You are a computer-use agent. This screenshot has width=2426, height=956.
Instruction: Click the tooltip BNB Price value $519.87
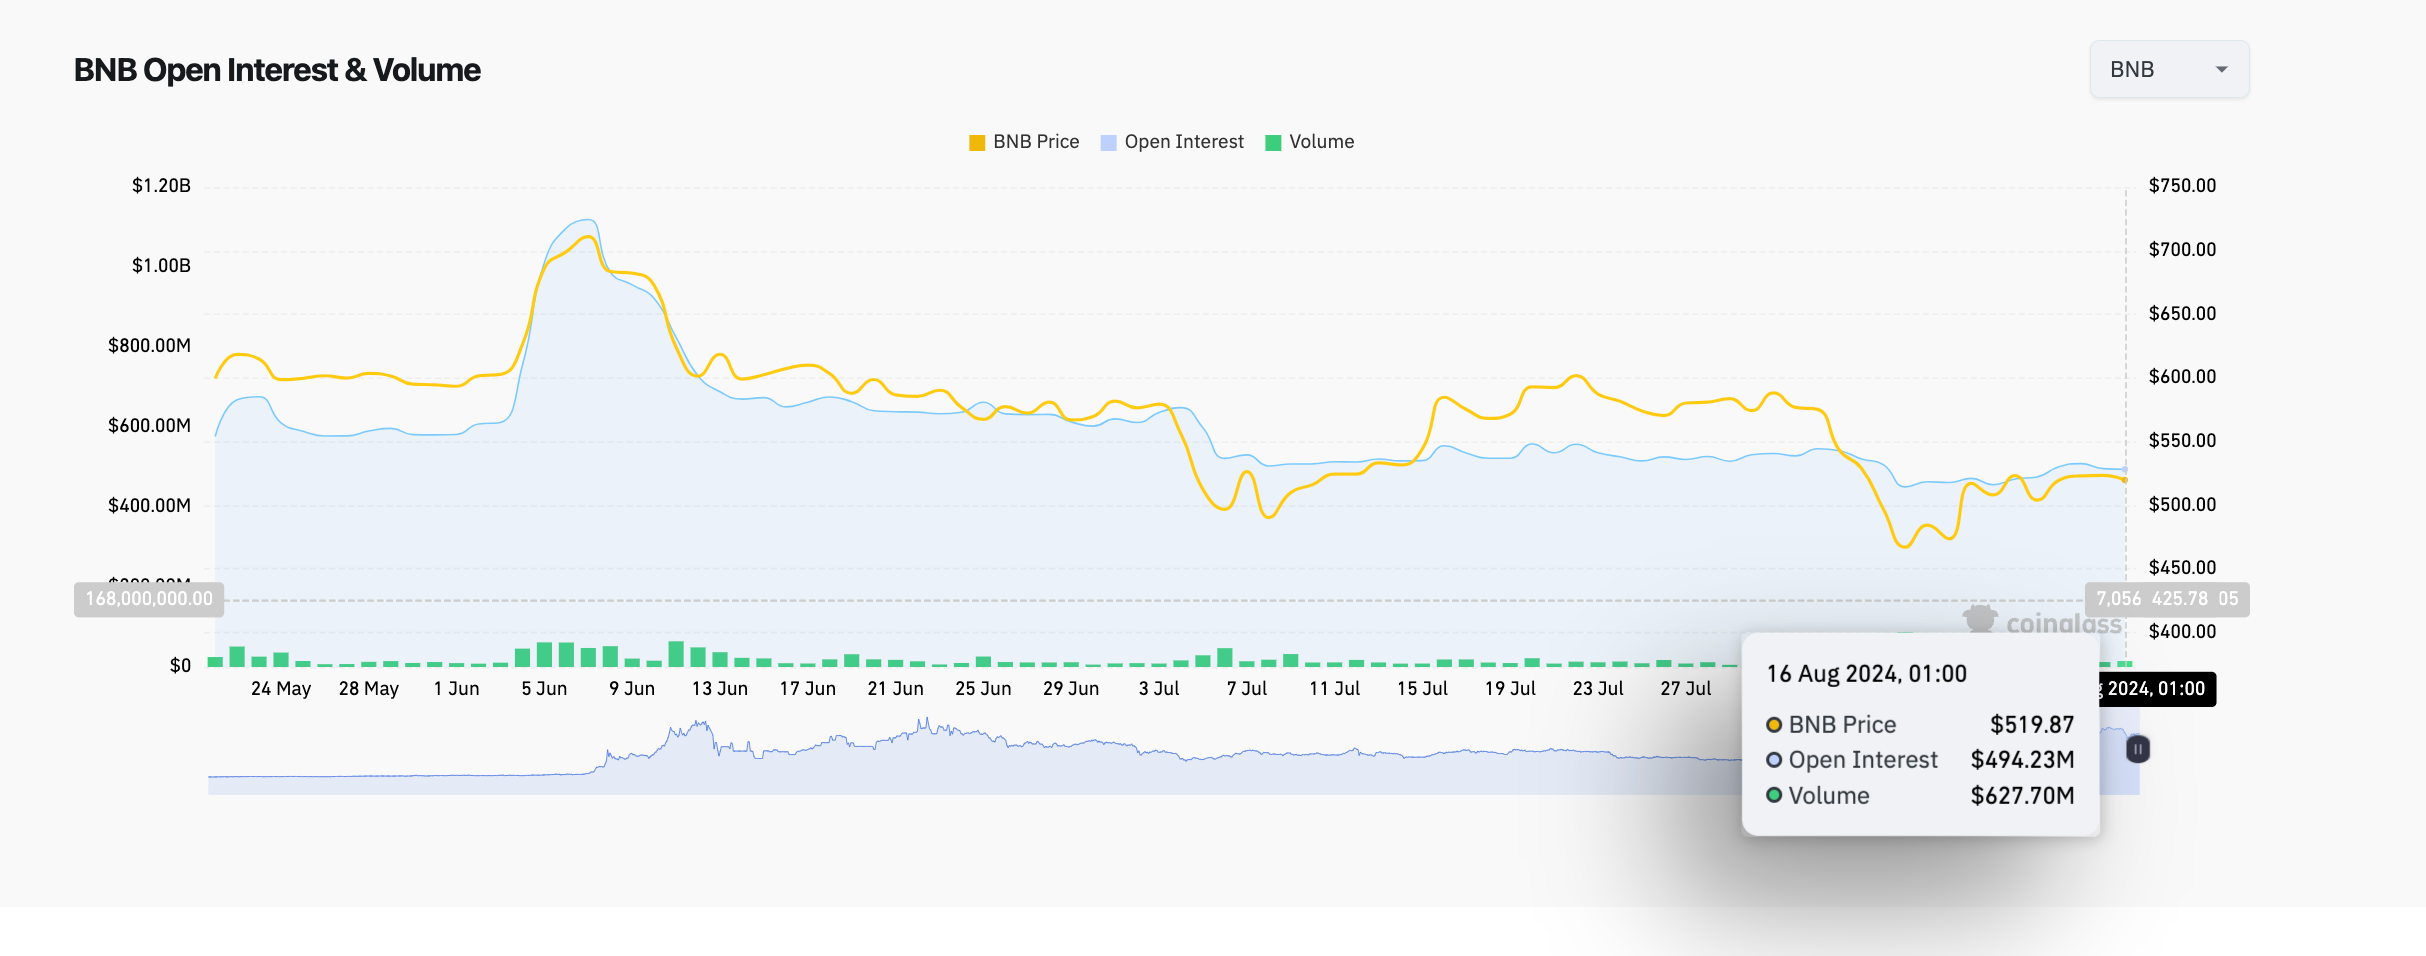coord(2032,724)
